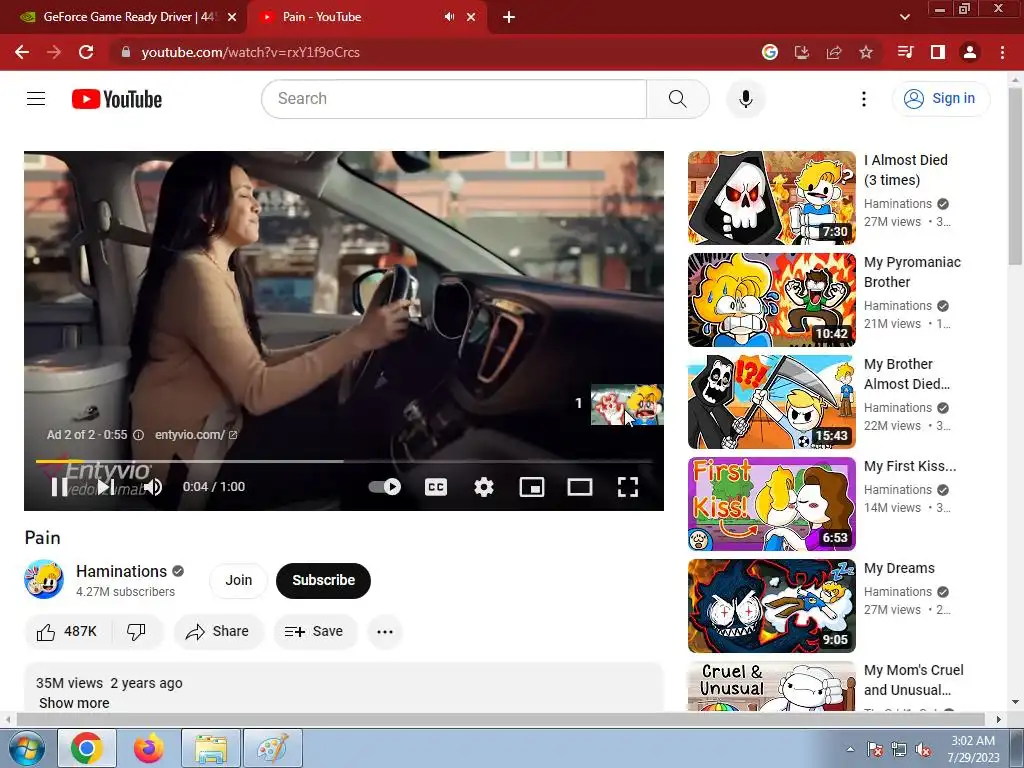
Task: Bookmark this page with star
Action: pyautogui.click(x=866, y=52)
